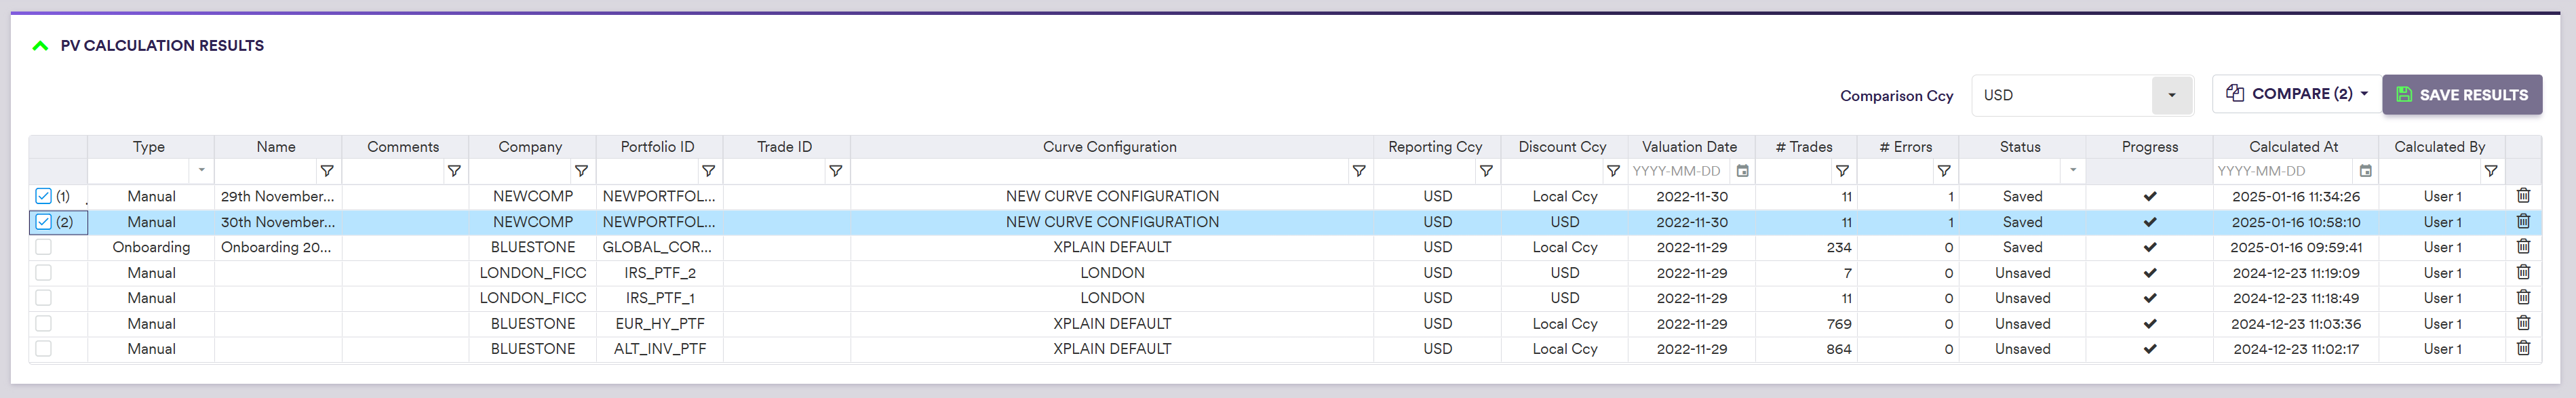Open the Name column filter
The height and width of the screenshot is (398, 2576).
[326, 171]
